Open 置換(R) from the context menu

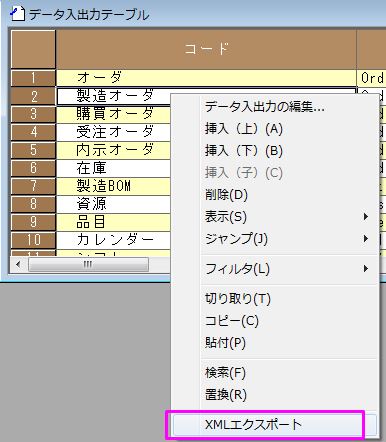click(274, 395)
